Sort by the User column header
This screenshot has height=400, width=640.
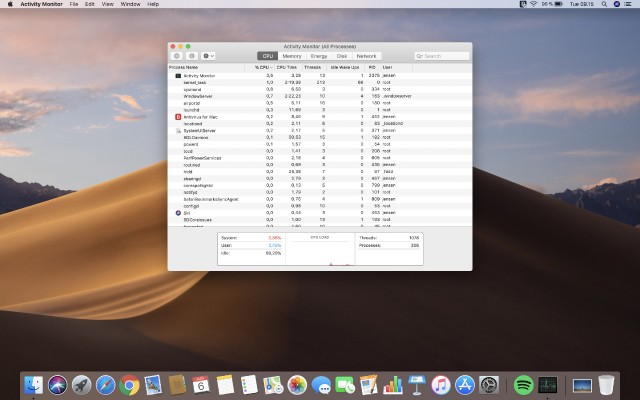396,67
